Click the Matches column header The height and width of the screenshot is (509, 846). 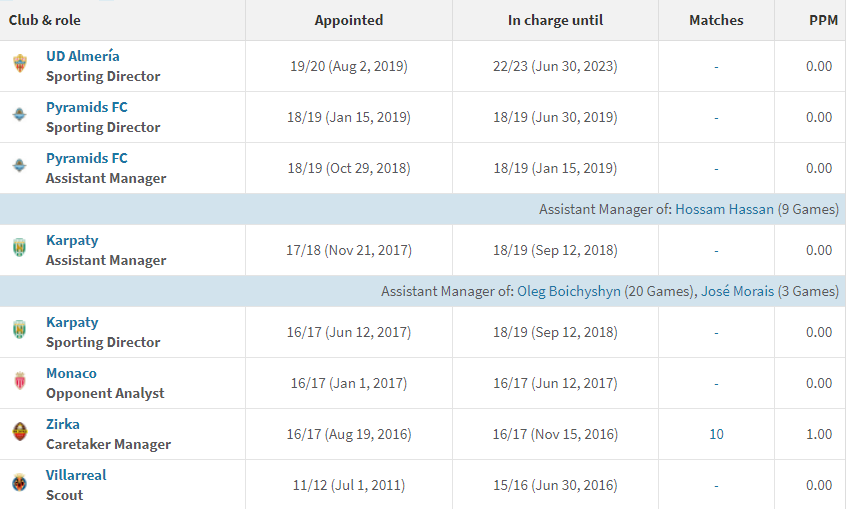coord(716,20)
